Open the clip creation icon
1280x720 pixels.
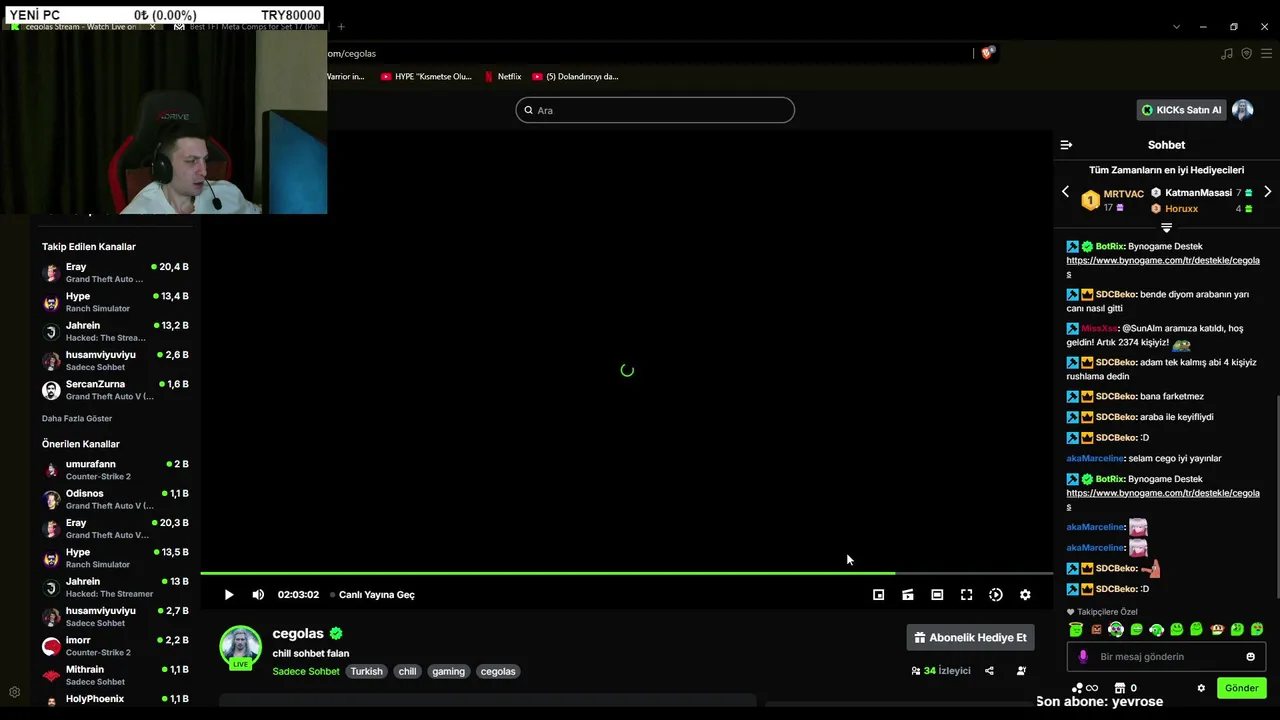coord(907,595)
